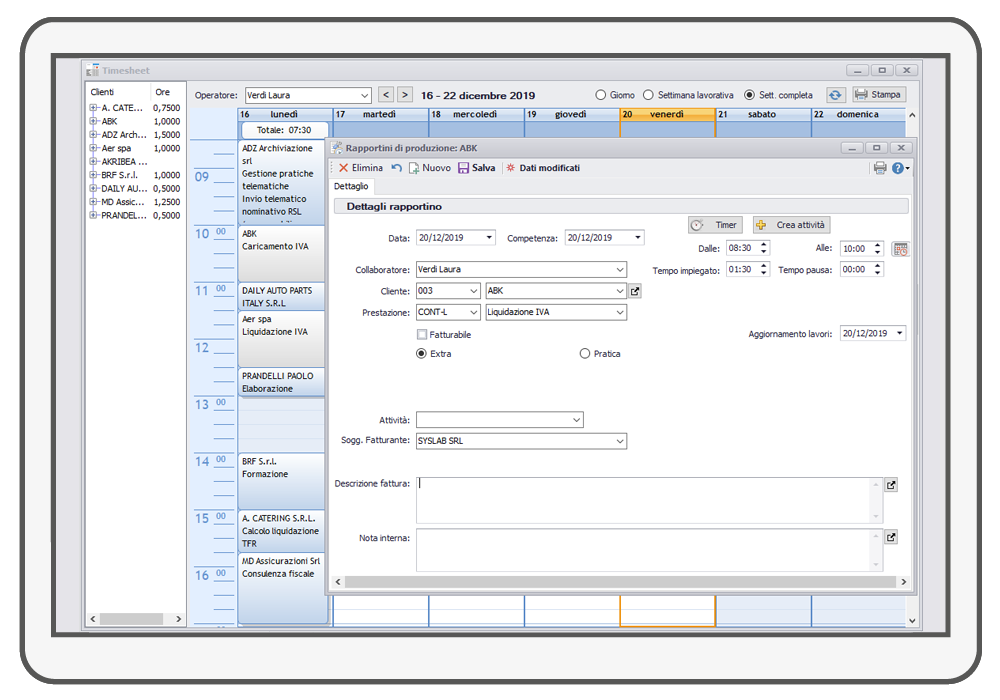Refresh the timesheet with the refresh icon
Screen dimensions: 1000x700
coord(835,95)
